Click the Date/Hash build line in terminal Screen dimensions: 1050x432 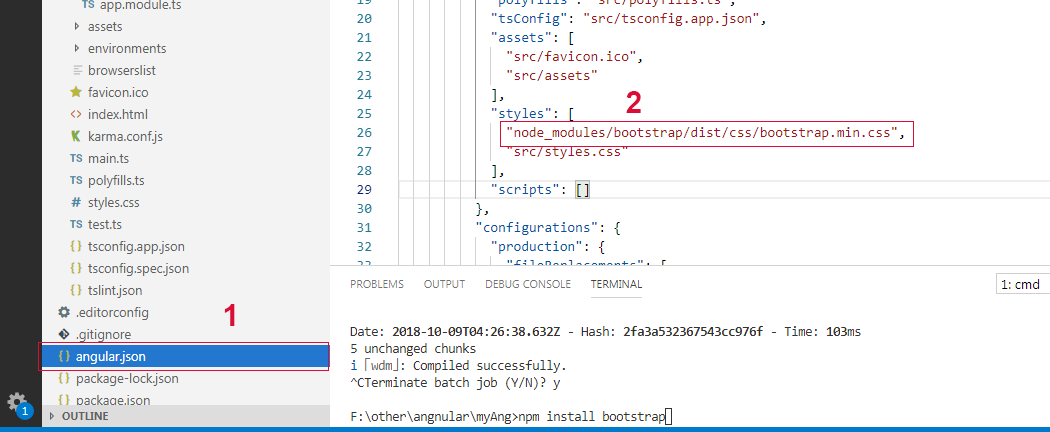(x=605, y=332)
